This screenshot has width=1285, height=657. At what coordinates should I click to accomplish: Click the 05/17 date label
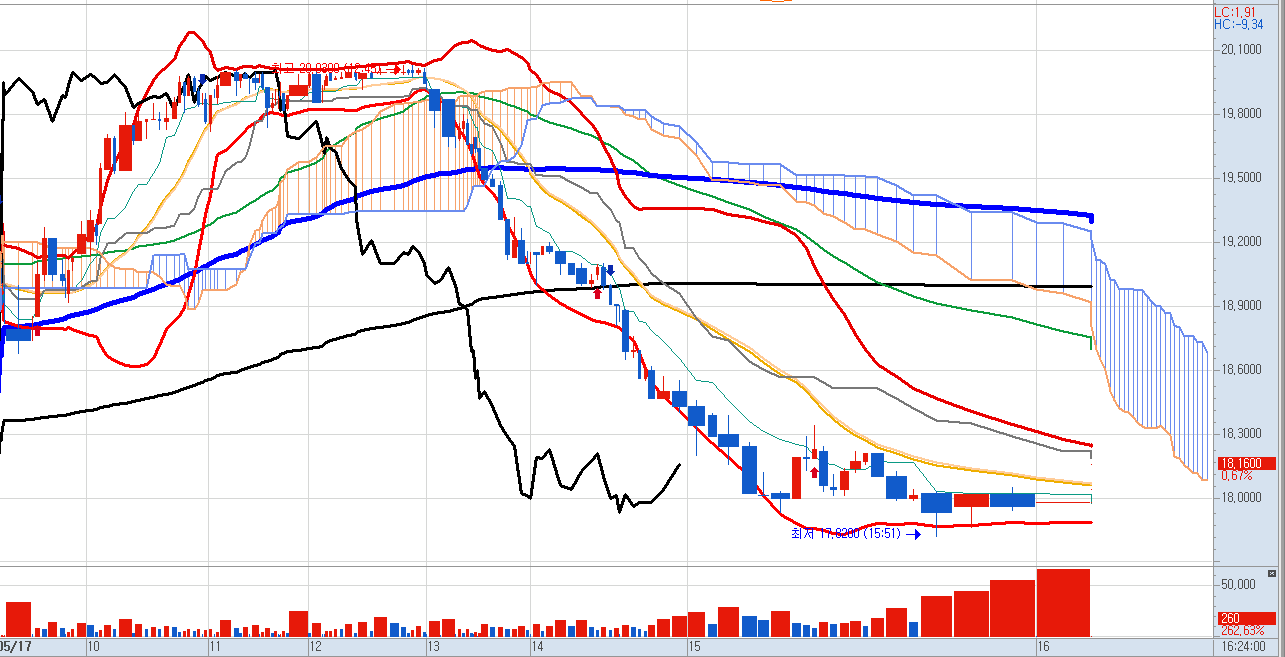(x=17, y=647)
